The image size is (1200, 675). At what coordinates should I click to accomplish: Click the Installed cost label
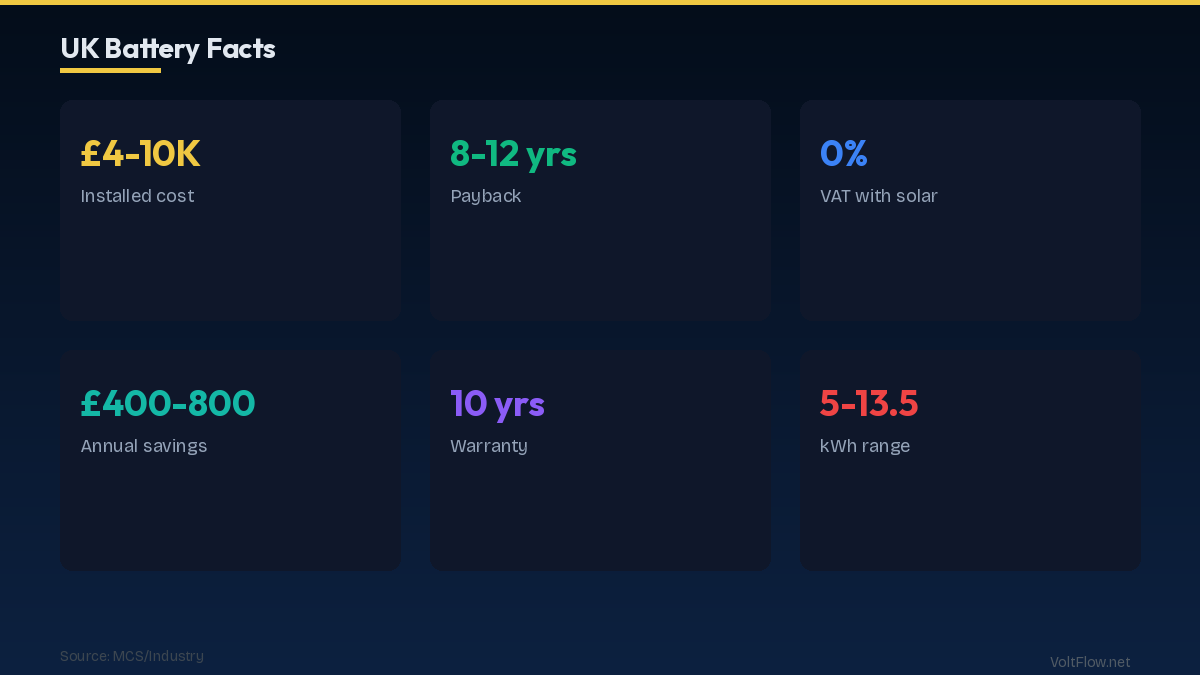point(137,196)
